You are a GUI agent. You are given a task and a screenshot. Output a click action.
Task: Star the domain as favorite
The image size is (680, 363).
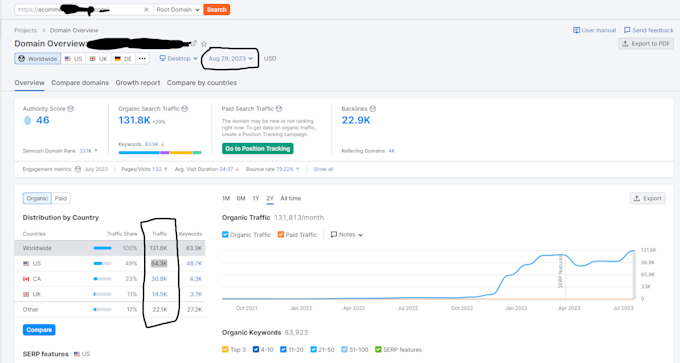pos(204,43)
